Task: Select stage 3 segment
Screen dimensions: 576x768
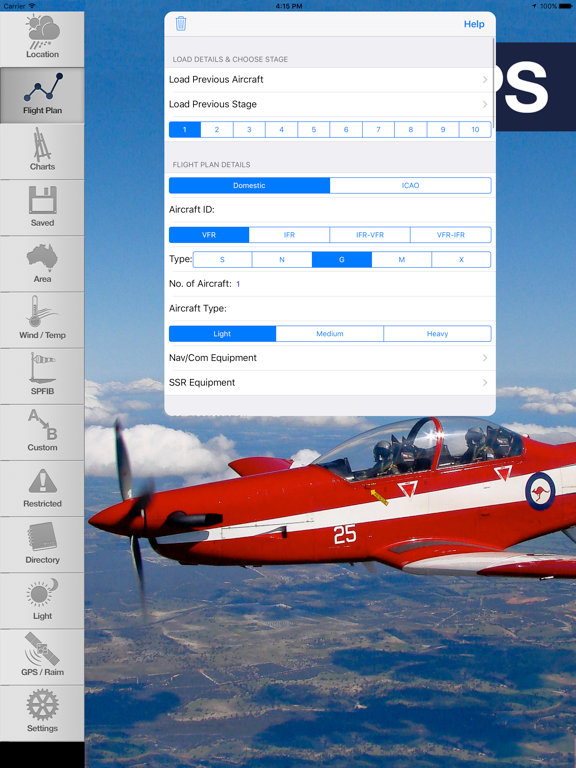Action: 249,130
